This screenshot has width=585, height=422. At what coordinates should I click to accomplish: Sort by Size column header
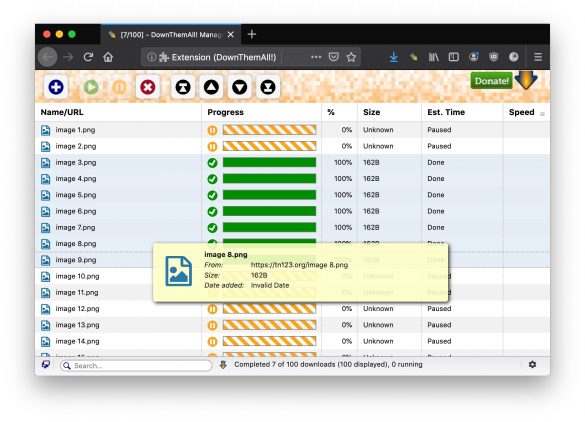(x=372, y=112)
